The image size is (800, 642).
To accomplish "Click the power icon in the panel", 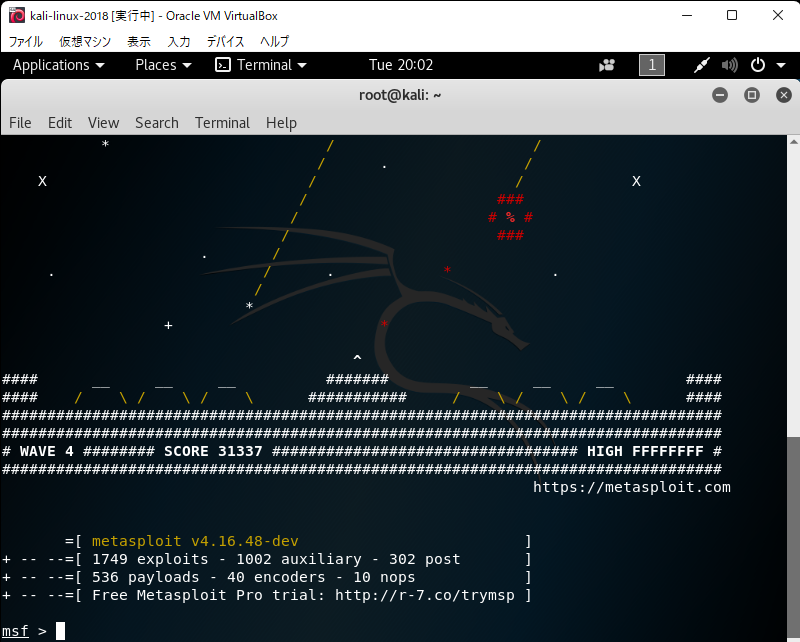I will click(x=758, y=65).
